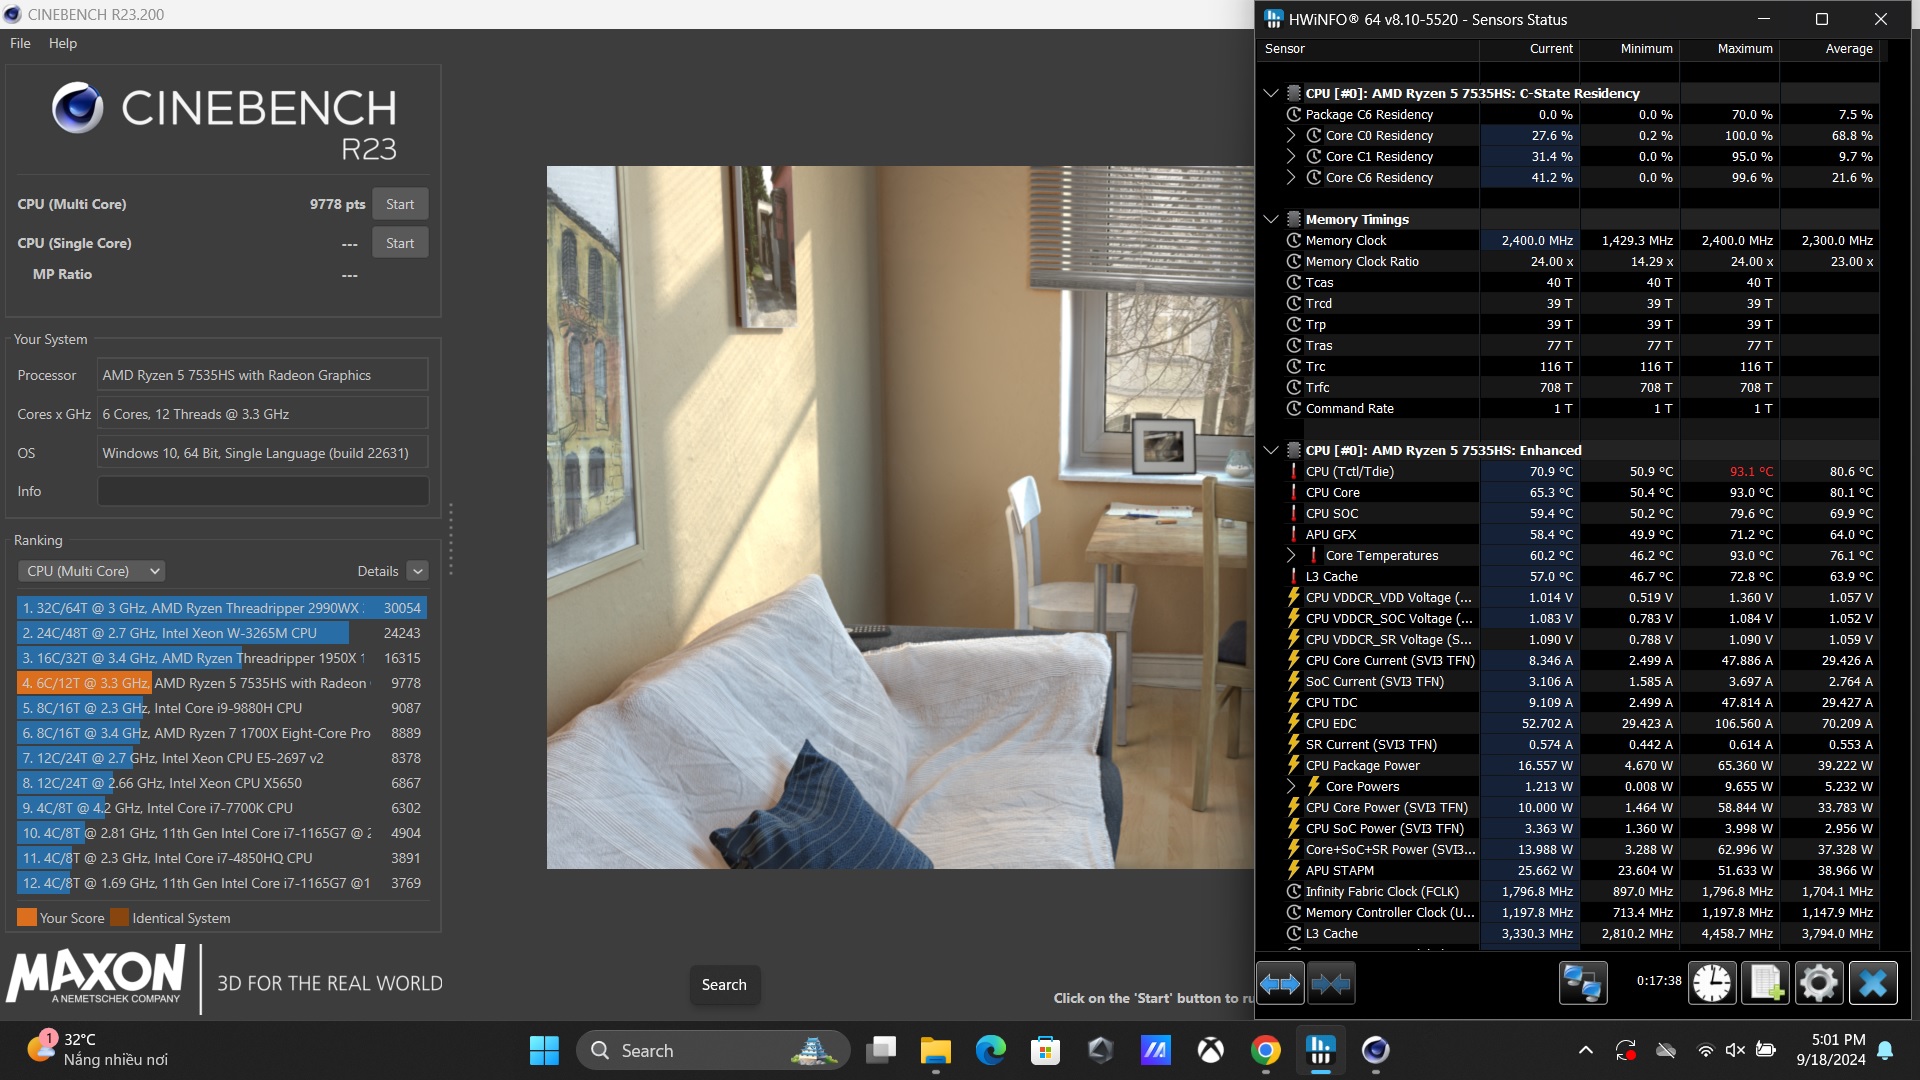The width and height of the screenshot is (1920, 1080).
Task: Open the CPU (Multi Core) ranking dropdown
Action: 91,571
